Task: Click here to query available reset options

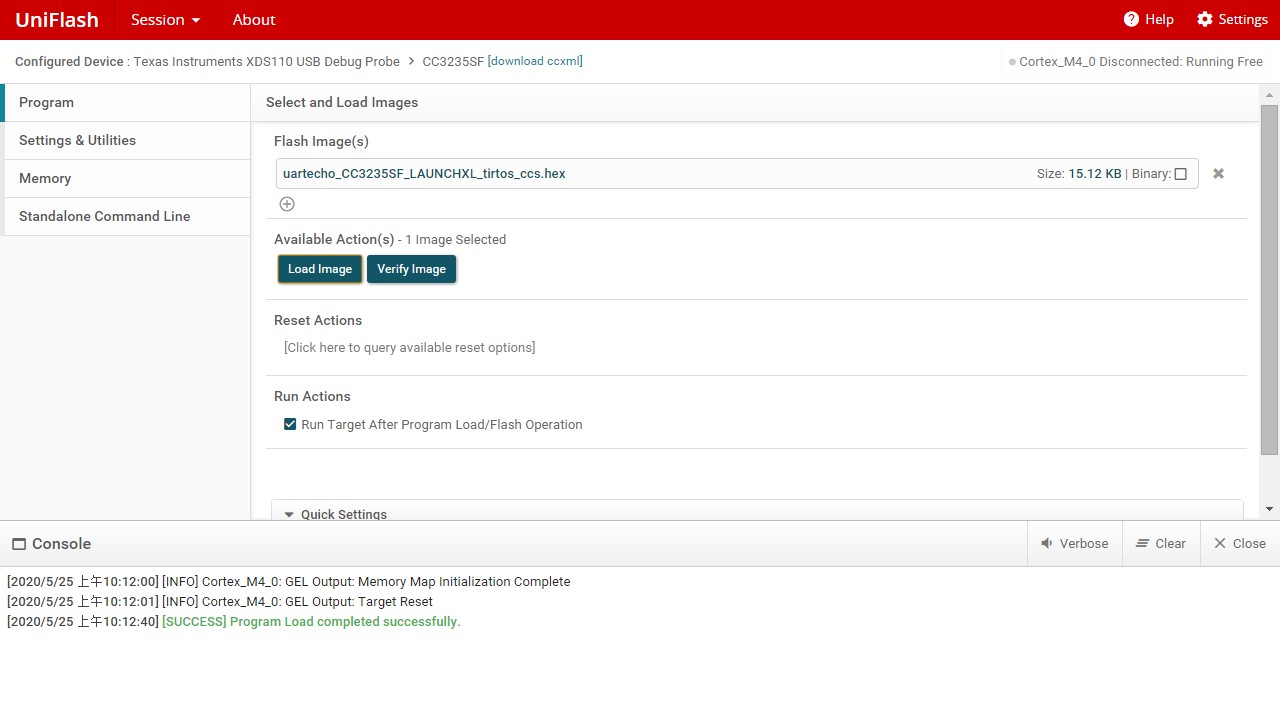Action: 409,348
